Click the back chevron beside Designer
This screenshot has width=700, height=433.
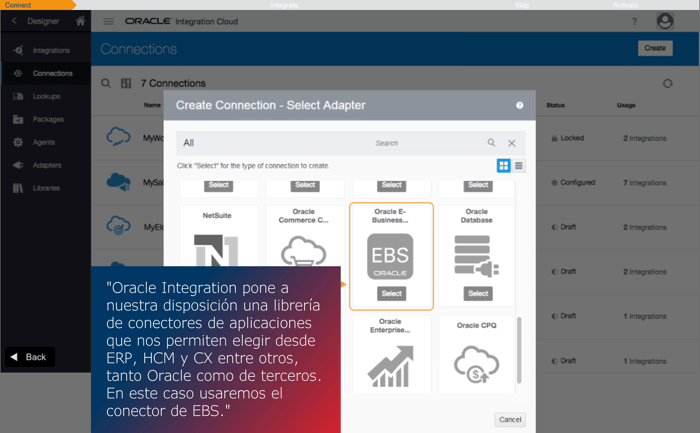pos(14,21)
